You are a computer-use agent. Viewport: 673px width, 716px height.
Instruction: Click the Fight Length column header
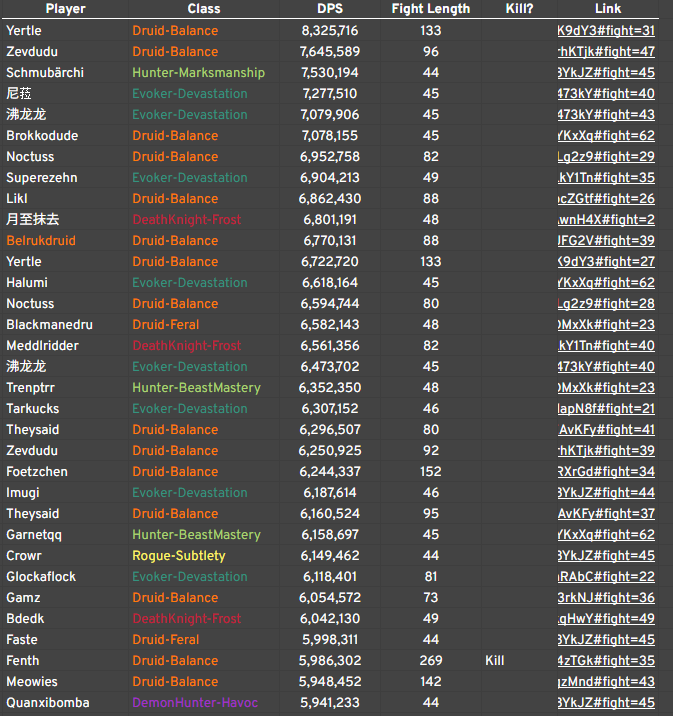point(431,9)
